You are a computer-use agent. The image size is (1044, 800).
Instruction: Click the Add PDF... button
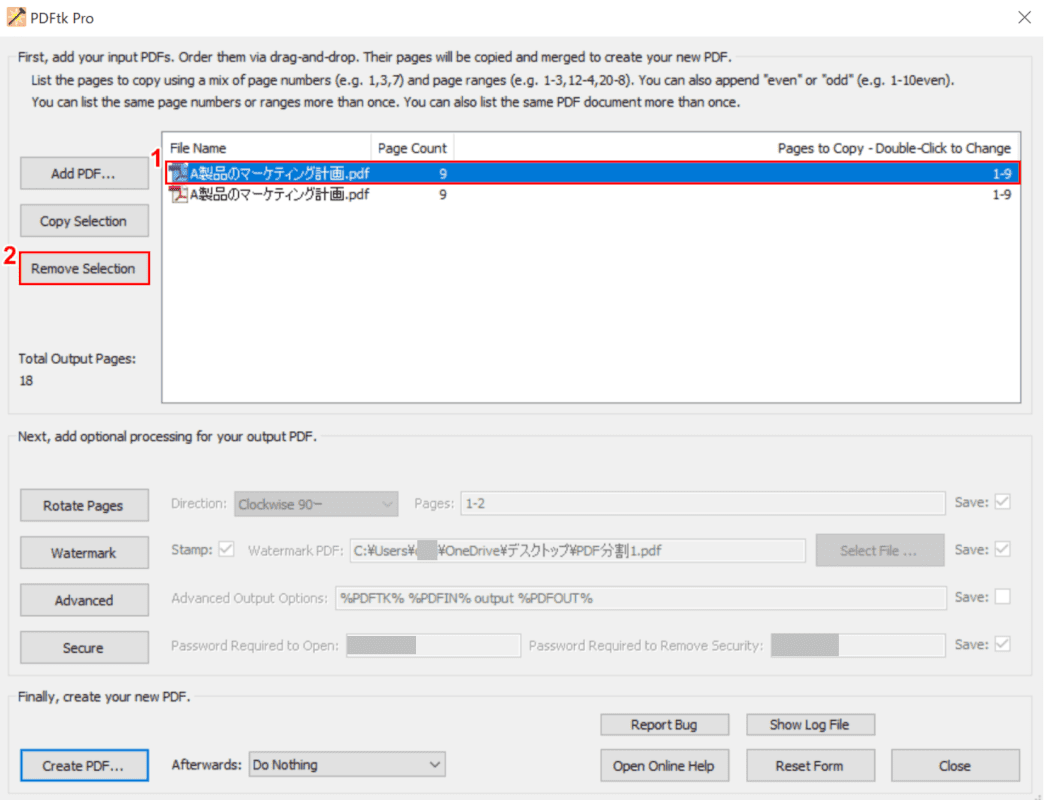(84, 174)
